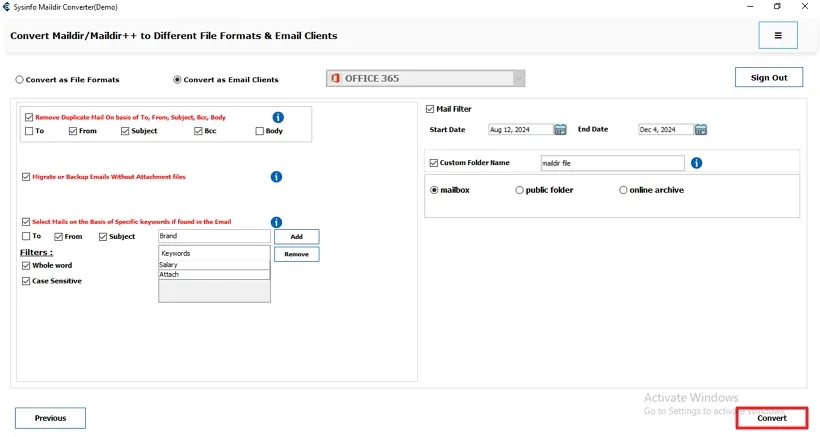Click the Start Date field Aug 12, 2024
This screenshot has width=820, height=437.
(520, 129)
